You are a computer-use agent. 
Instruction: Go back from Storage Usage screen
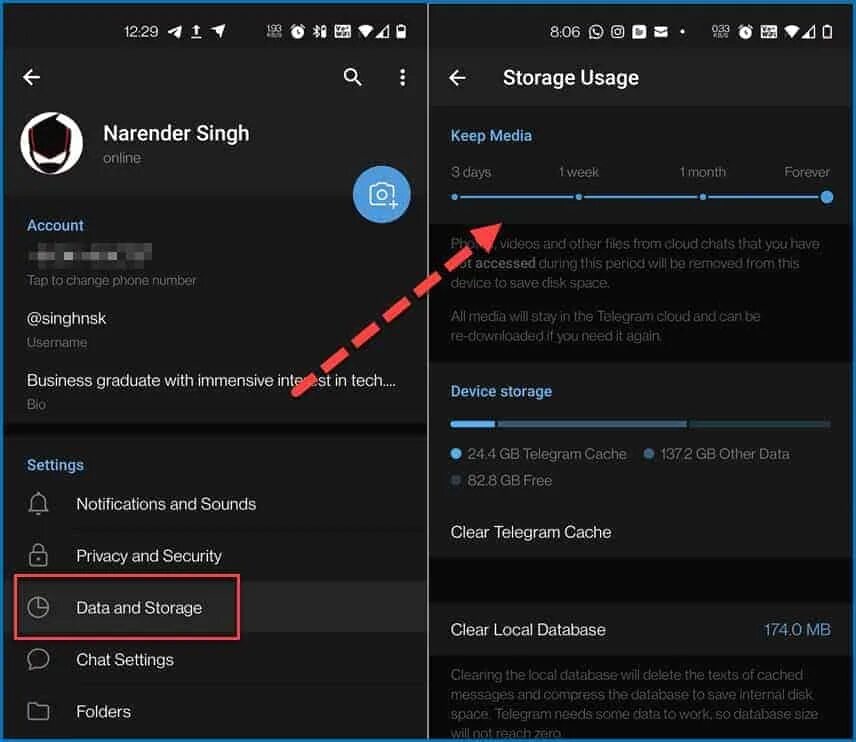click(457, 78)
